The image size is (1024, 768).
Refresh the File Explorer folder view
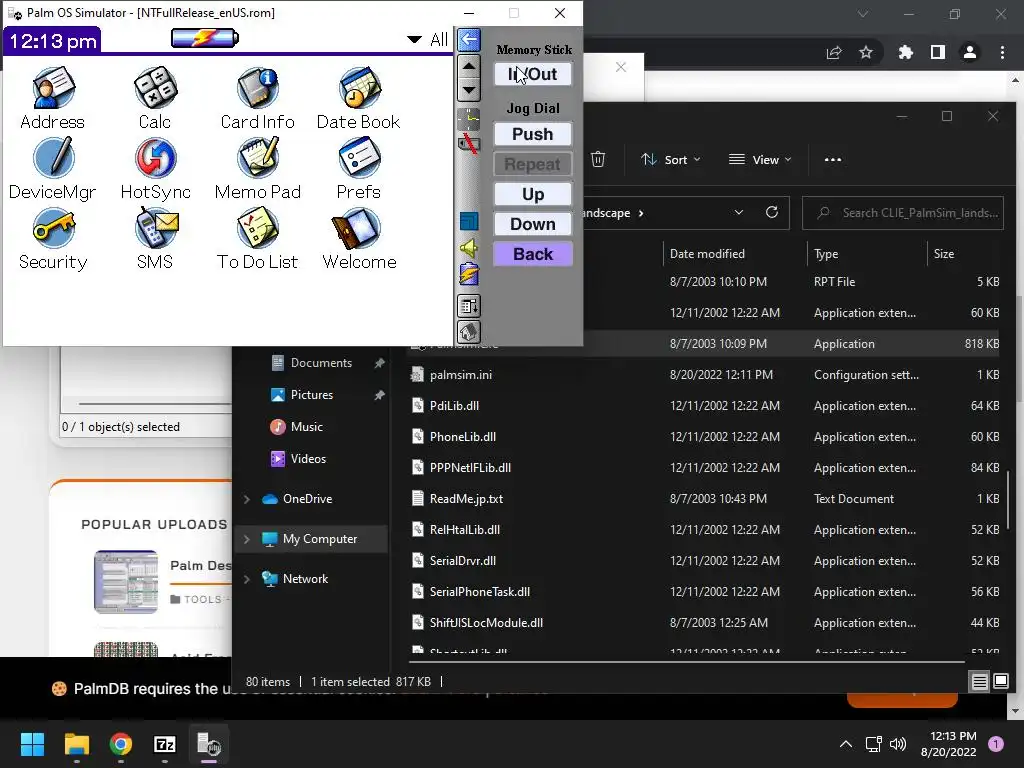tap(771, 212)
